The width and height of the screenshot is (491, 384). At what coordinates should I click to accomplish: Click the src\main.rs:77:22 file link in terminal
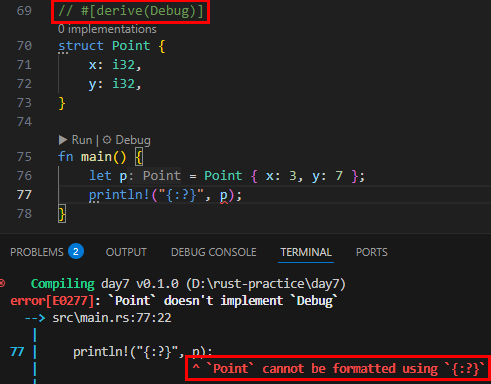pos(112,318)
